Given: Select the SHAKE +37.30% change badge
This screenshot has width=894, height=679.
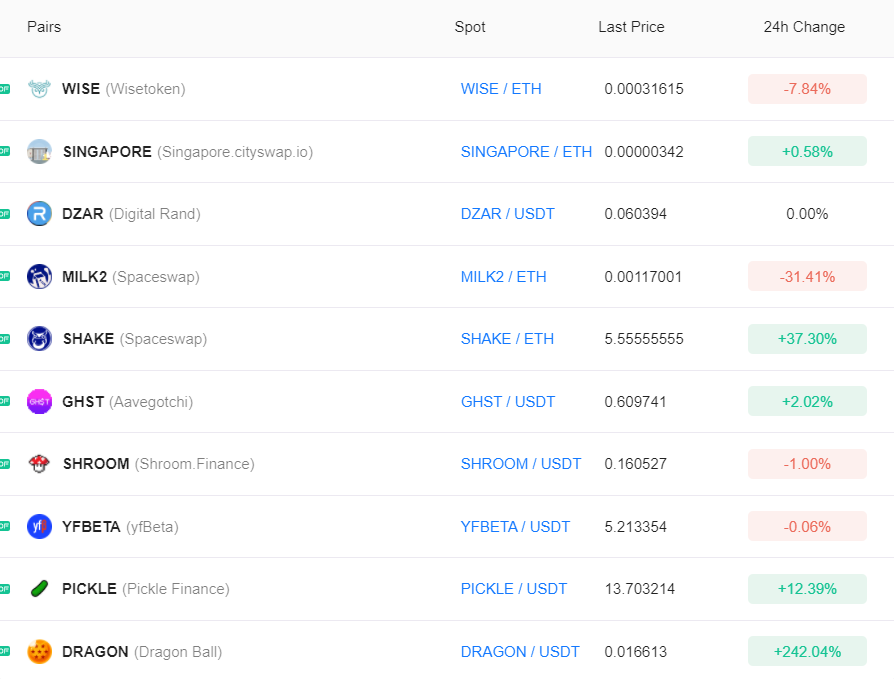Looking at the screenshot, I should (x=807, y=339).
